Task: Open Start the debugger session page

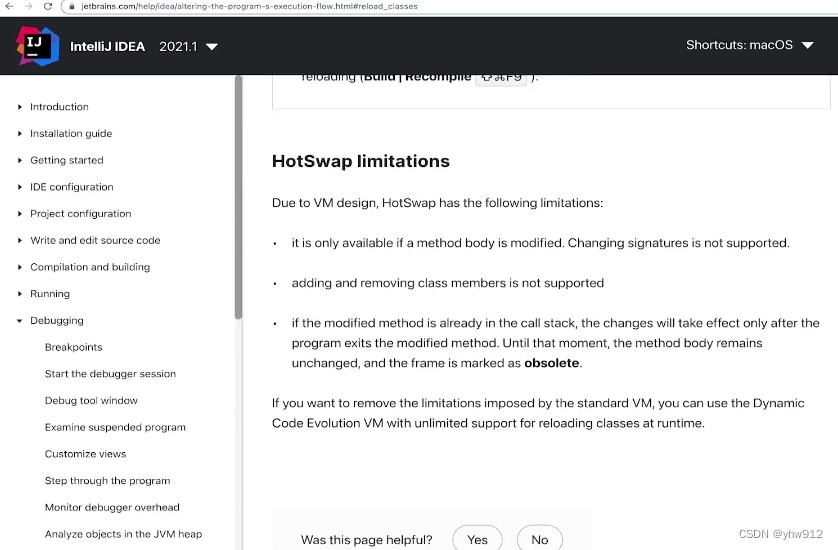Action: (110, 374)
